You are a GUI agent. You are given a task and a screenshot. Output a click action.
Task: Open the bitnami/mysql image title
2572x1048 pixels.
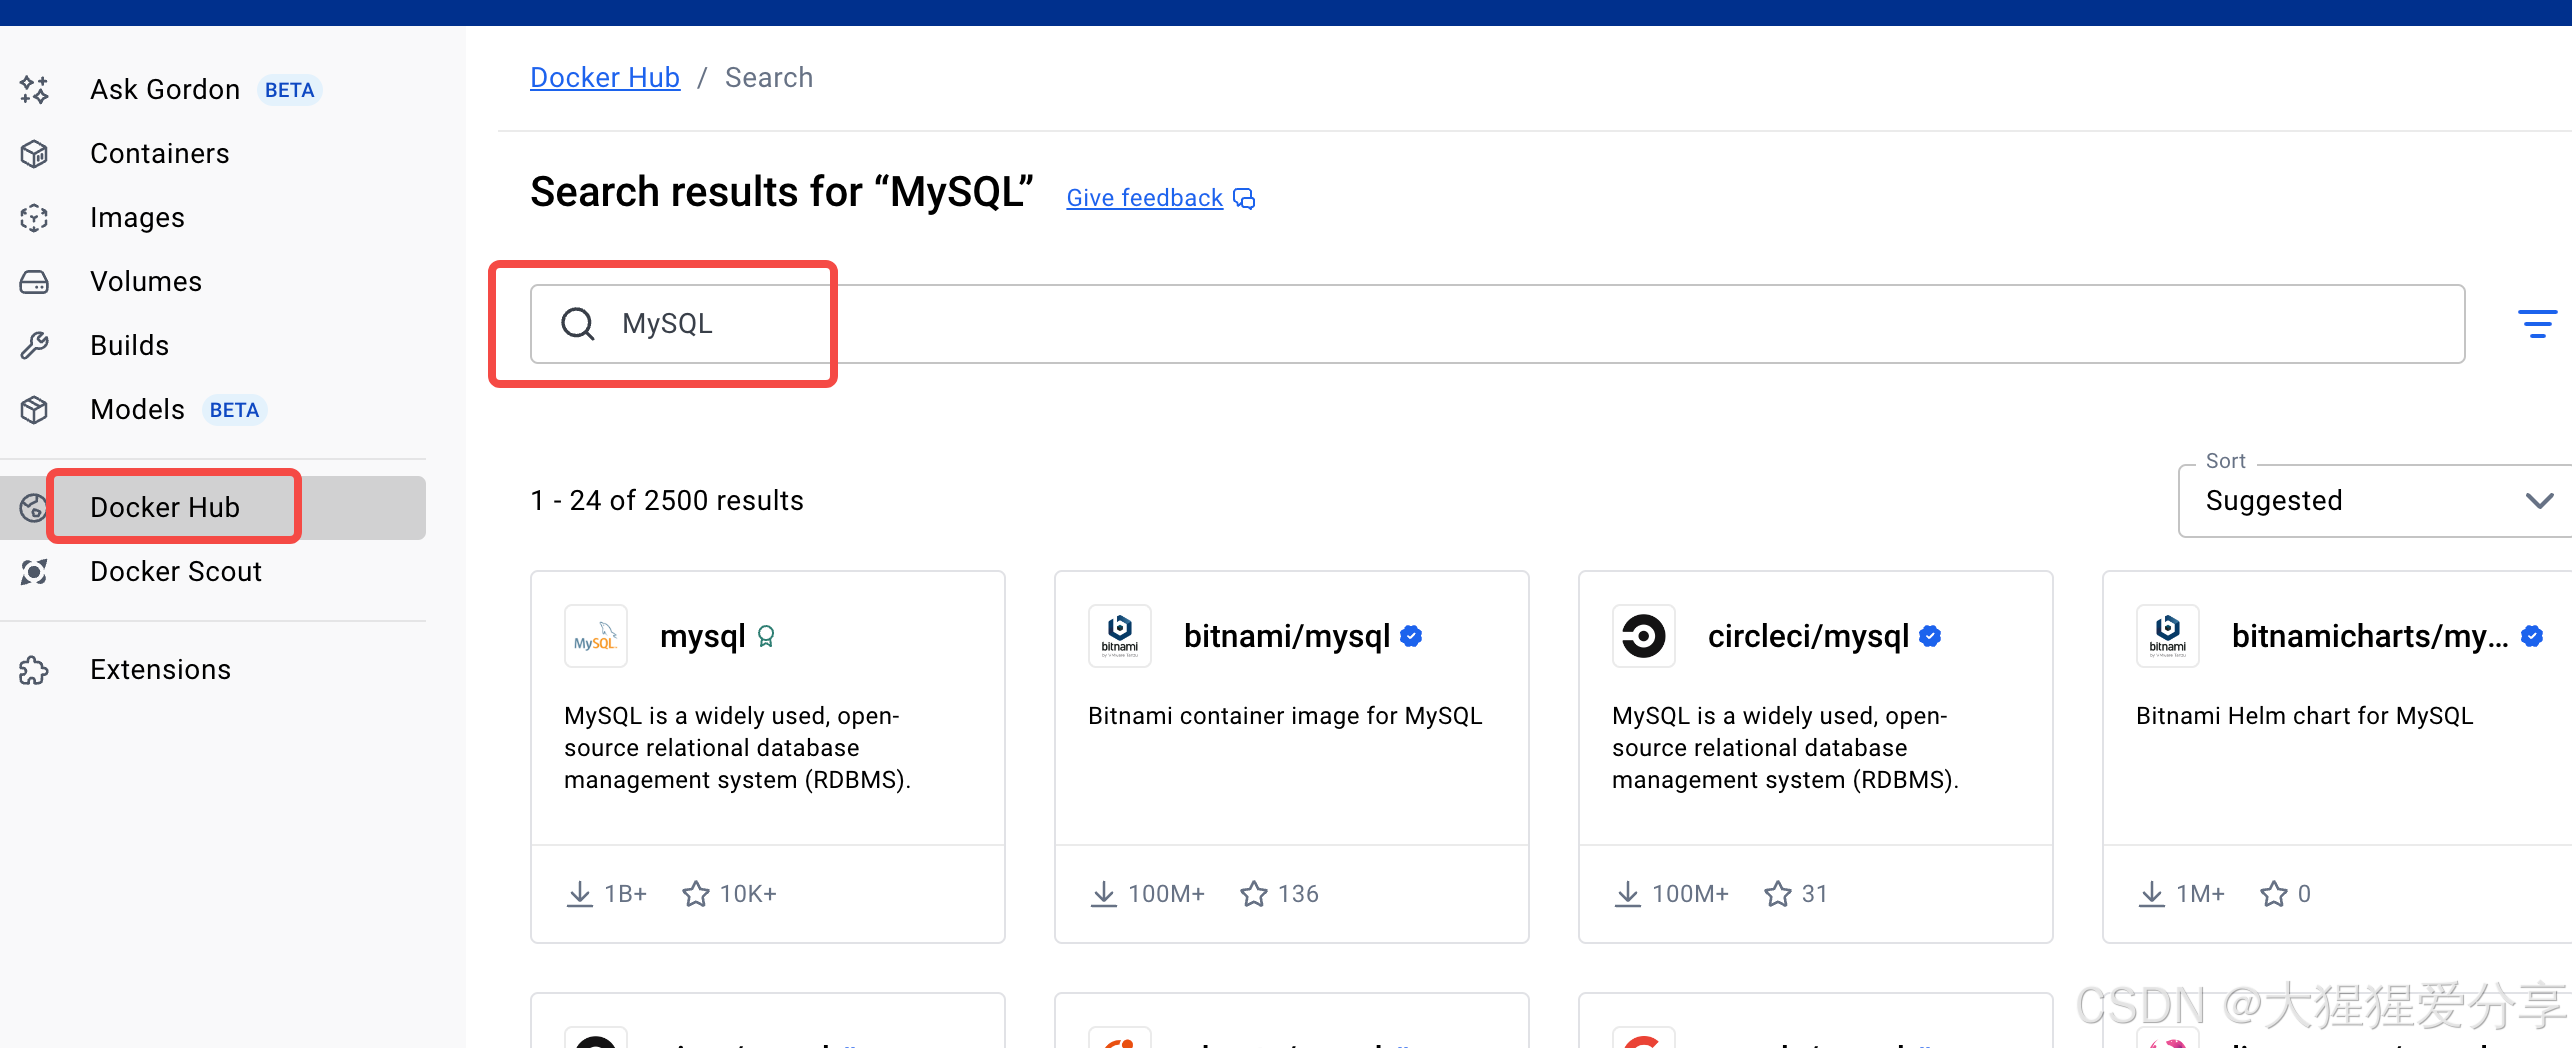click(1287, 636)
